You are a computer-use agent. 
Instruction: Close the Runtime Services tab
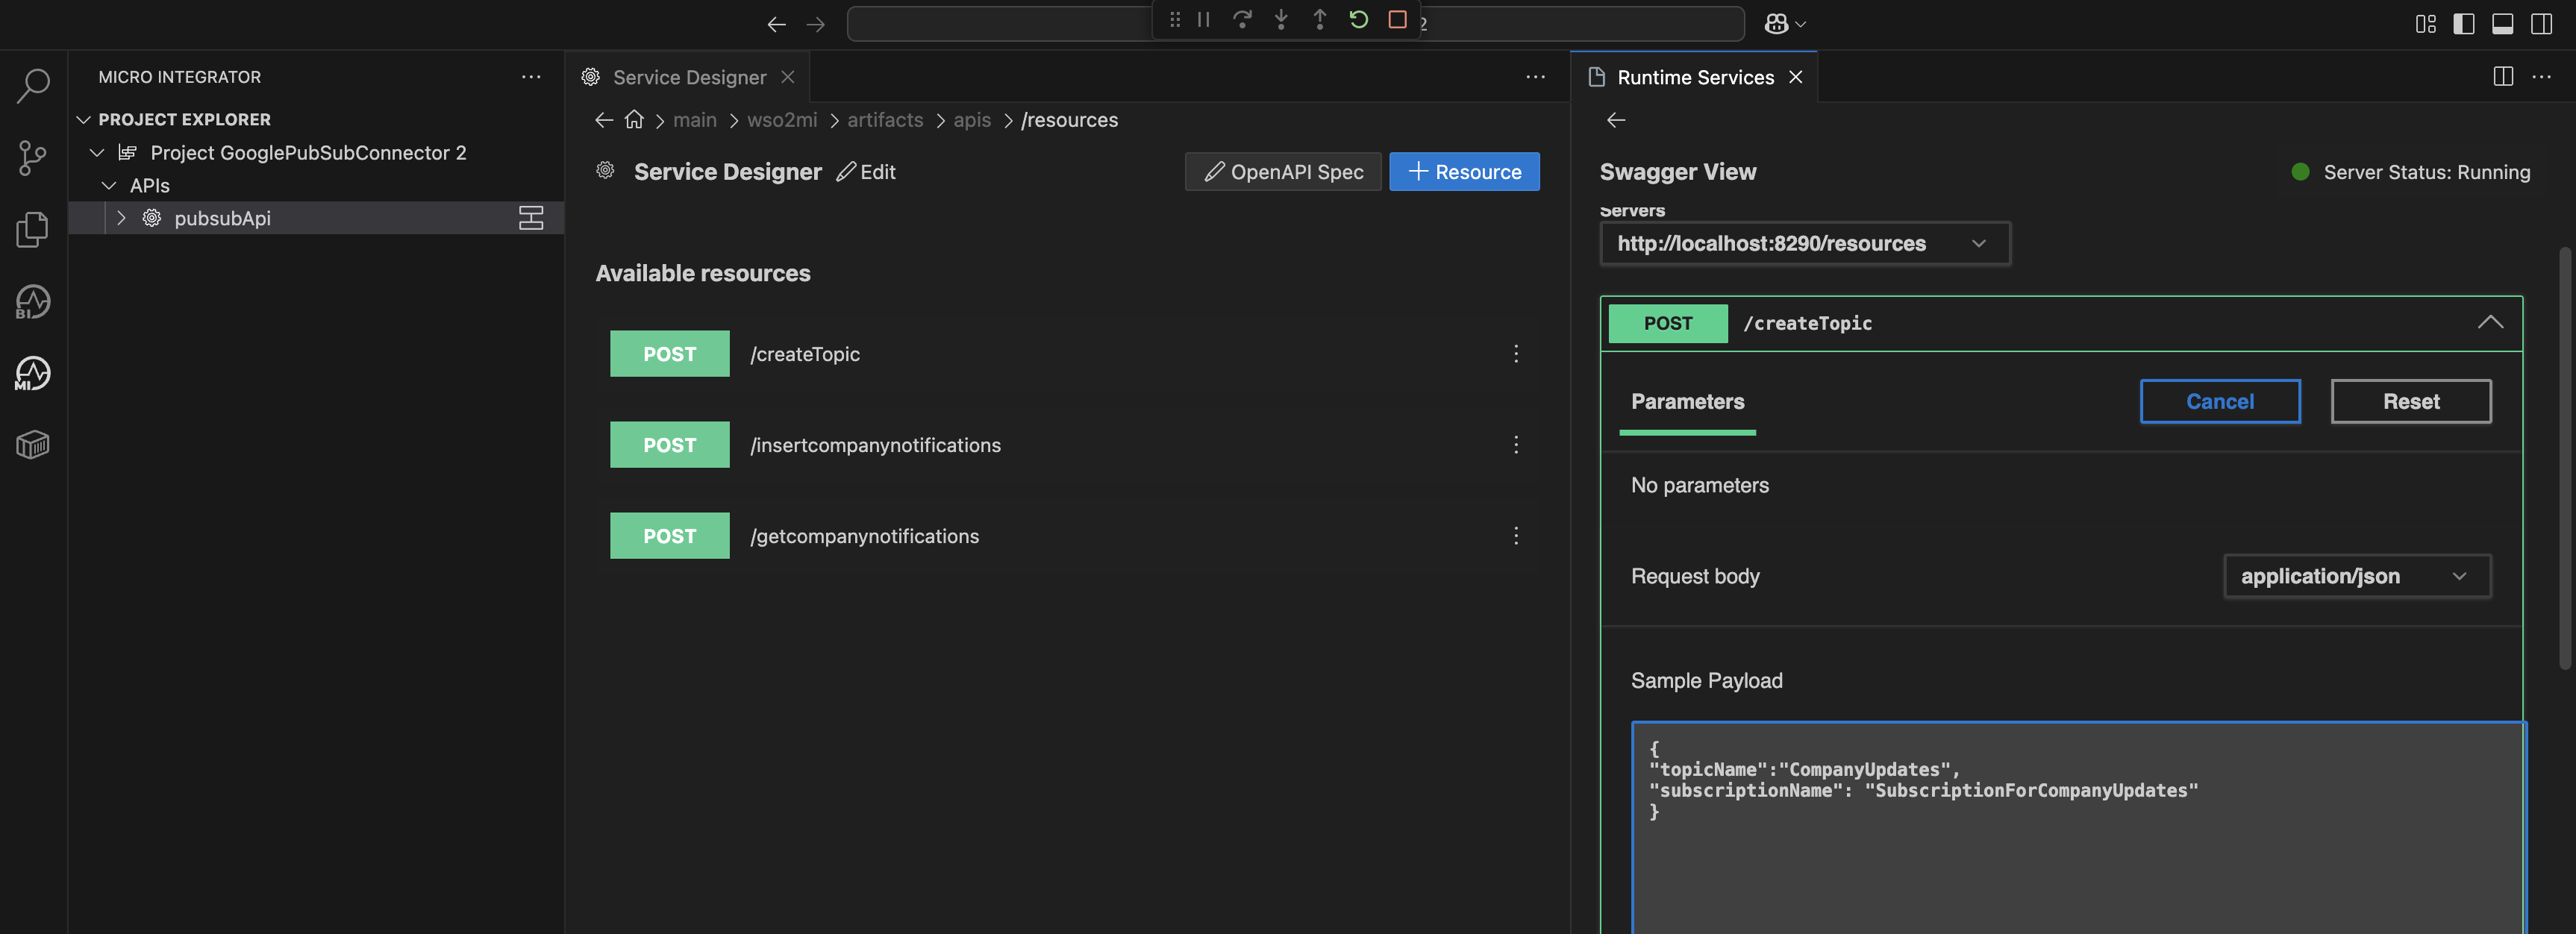point(1796,77)
